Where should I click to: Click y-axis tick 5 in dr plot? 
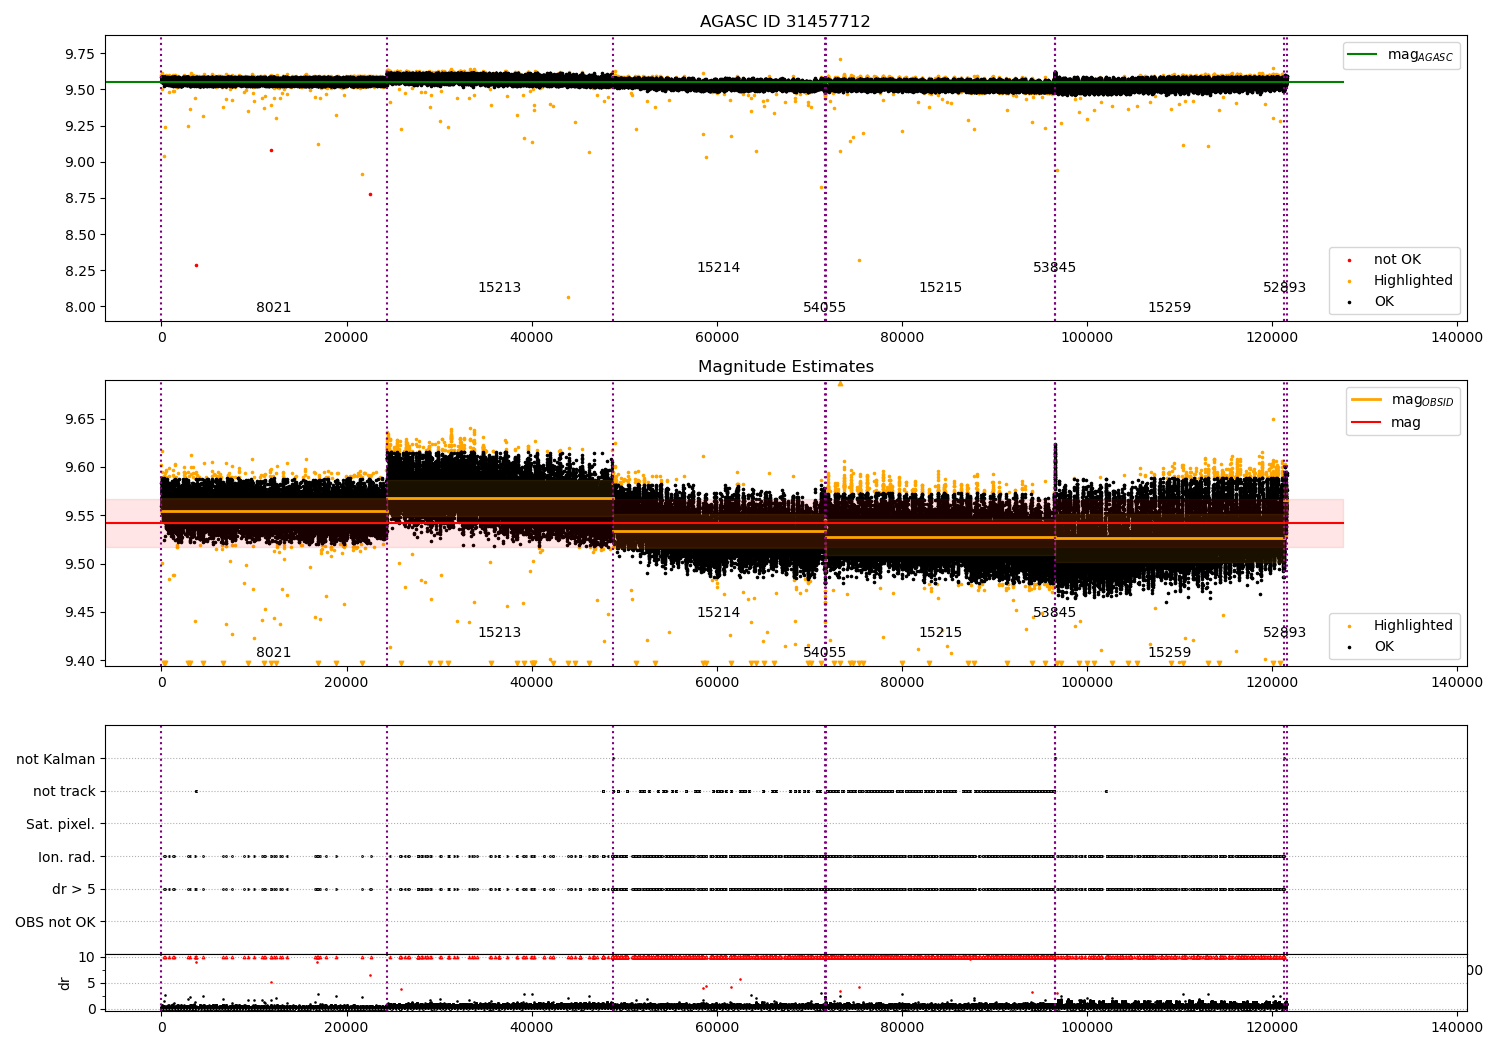pos(92,983)
